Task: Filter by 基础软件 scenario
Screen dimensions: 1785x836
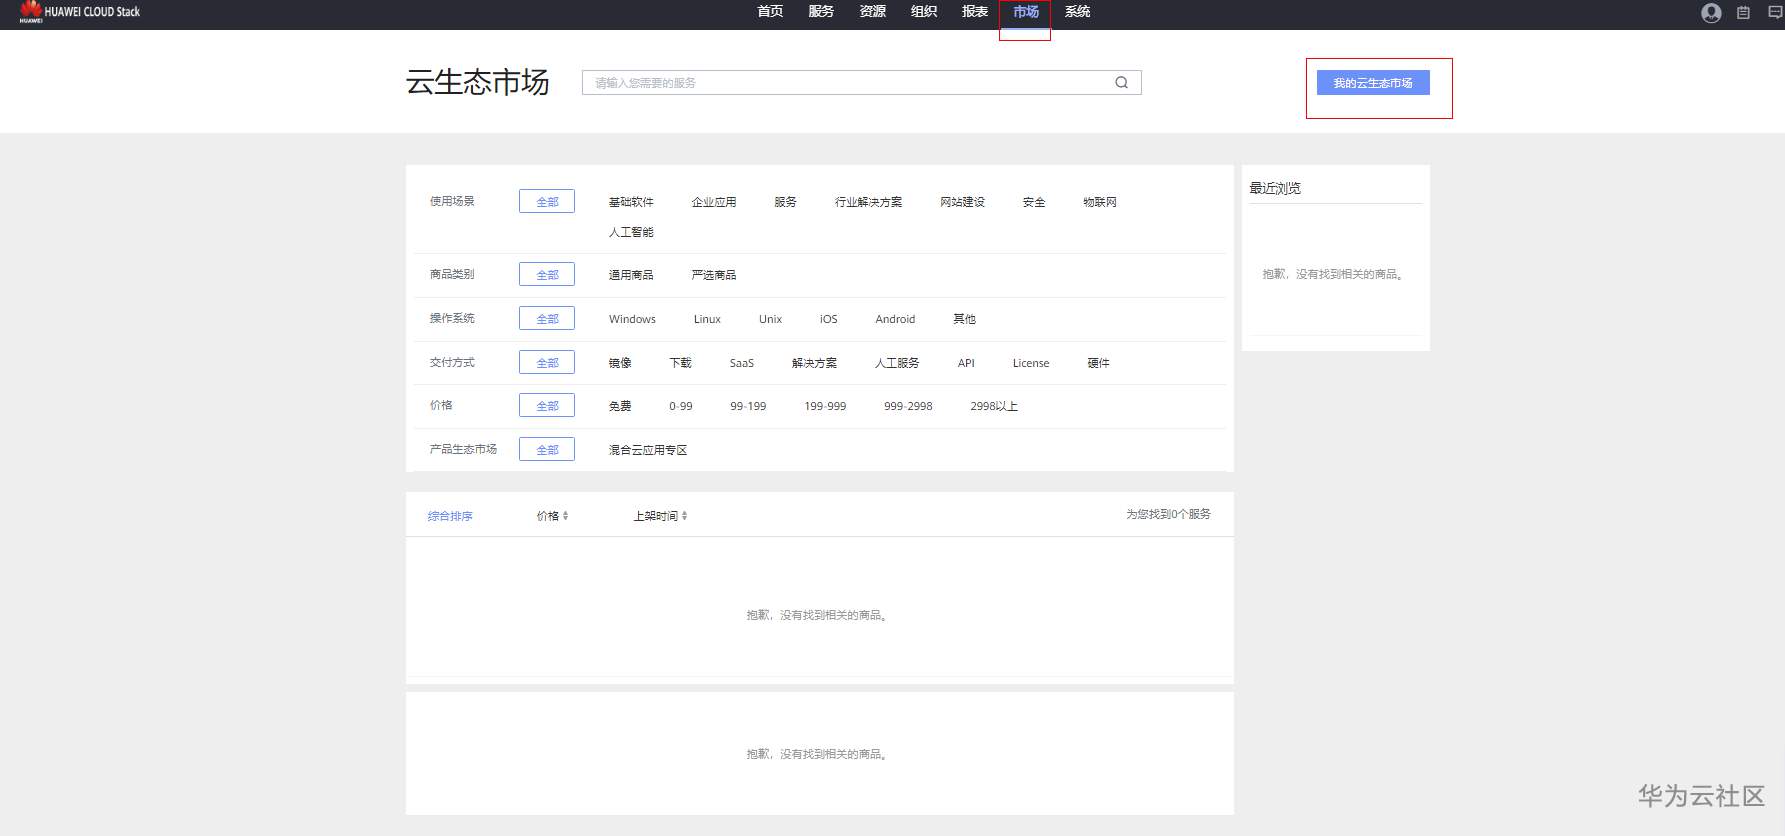Action: tap(631, 202)
